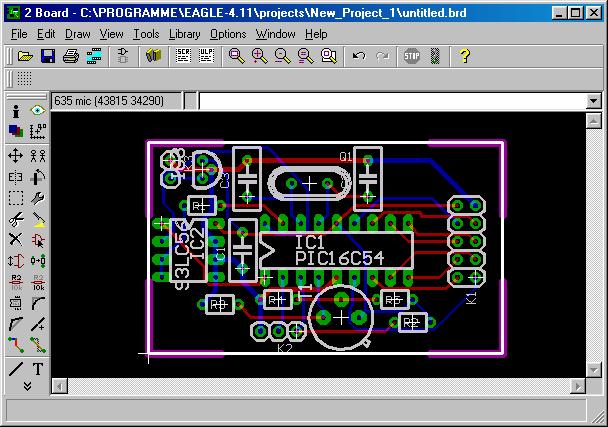Image resolution: width=608 pixels, height=427 pixels.
Task: Select the Wire line tool
Action: [x=16, y=369]
